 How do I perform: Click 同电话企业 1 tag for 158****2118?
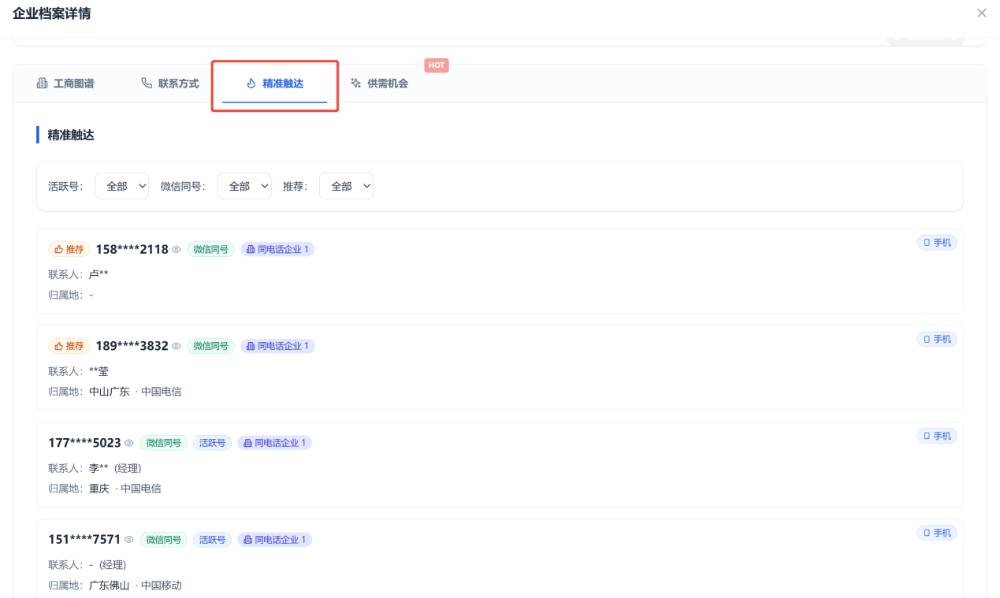tap(278, 249)
